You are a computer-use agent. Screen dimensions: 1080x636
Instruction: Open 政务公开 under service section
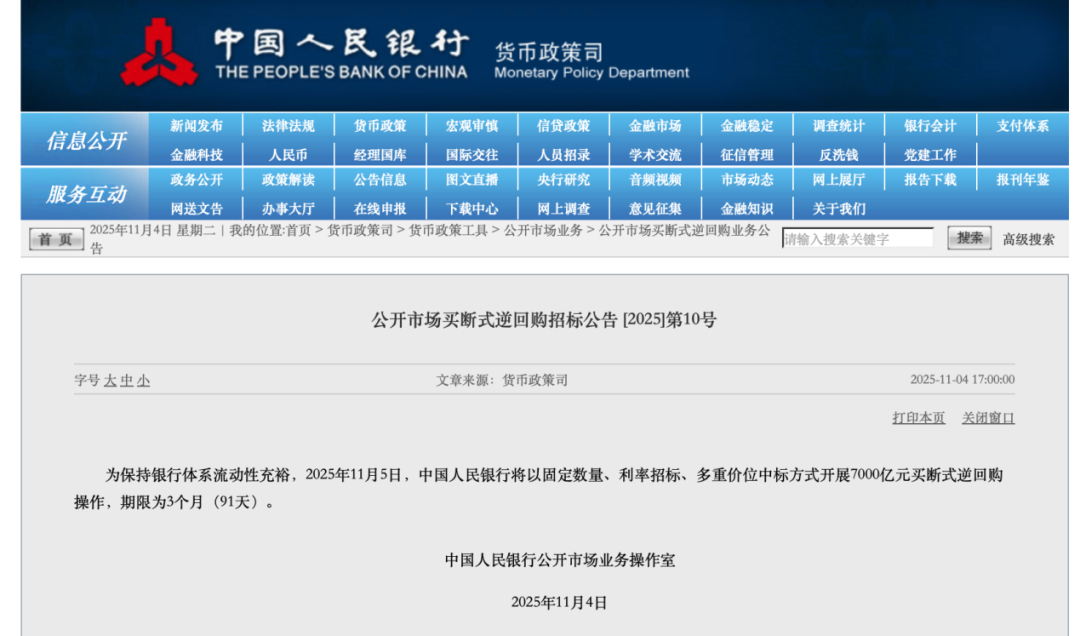tap(196, 180)
